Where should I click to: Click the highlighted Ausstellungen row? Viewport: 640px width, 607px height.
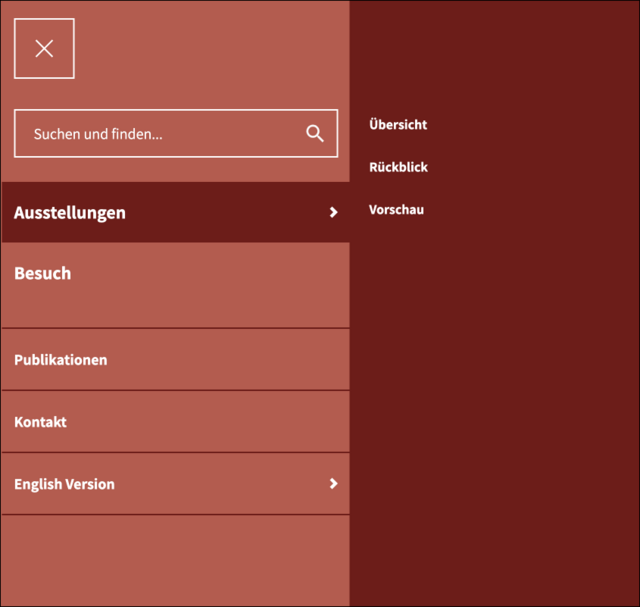coord(175,212)
